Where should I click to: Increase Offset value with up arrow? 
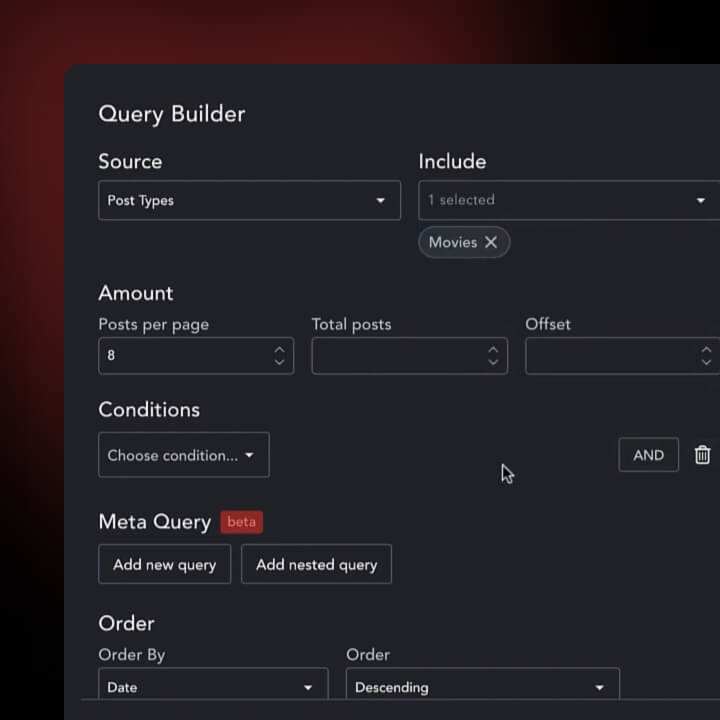(x=707, y=349)
